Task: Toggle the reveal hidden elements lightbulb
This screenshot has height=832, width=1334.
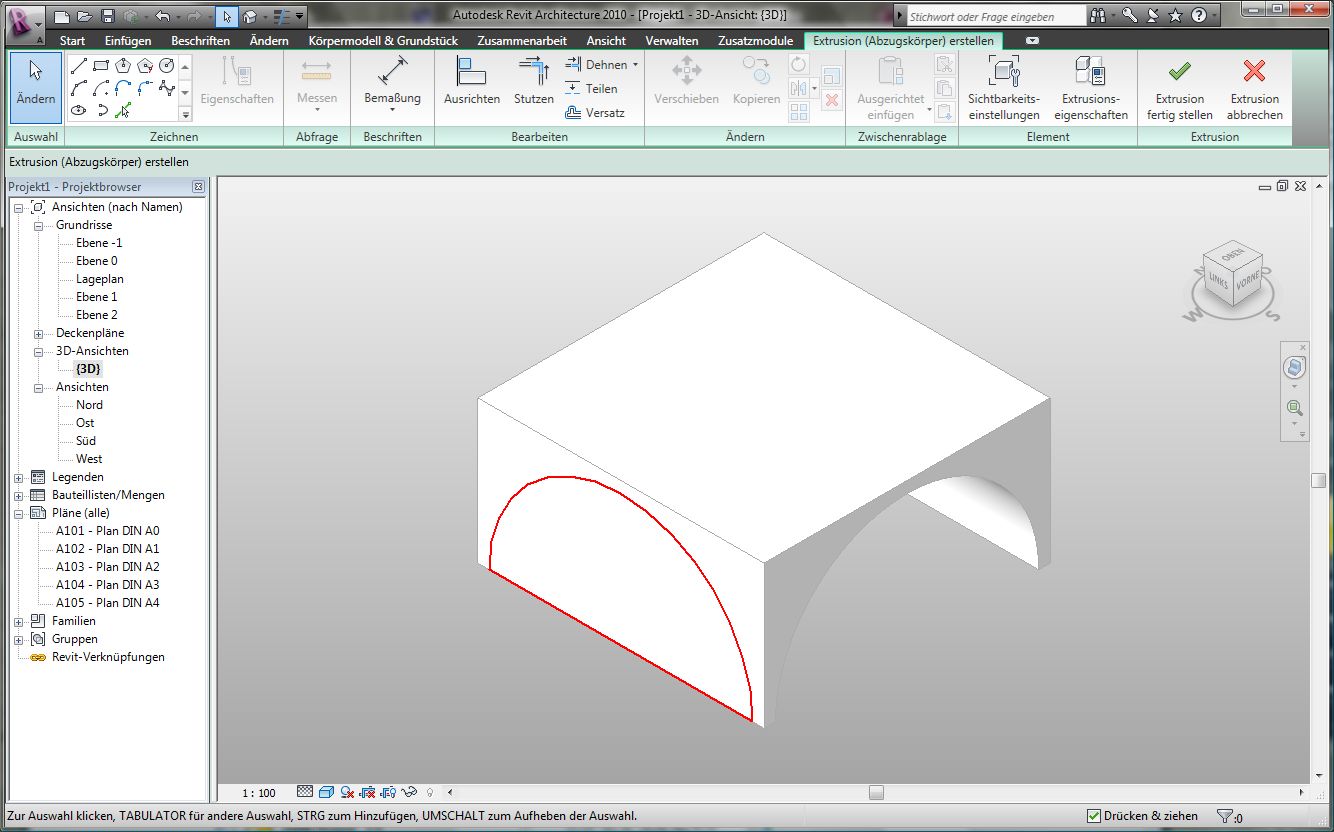Action: click(x=430, y=793)
